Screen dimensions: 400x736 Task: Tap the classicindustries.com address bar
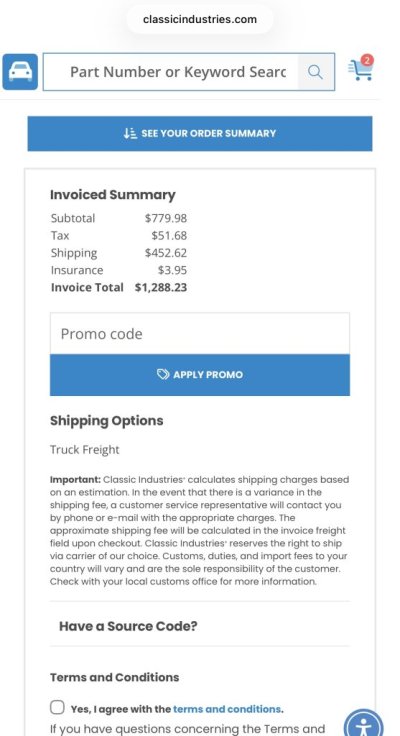(200, 19)
